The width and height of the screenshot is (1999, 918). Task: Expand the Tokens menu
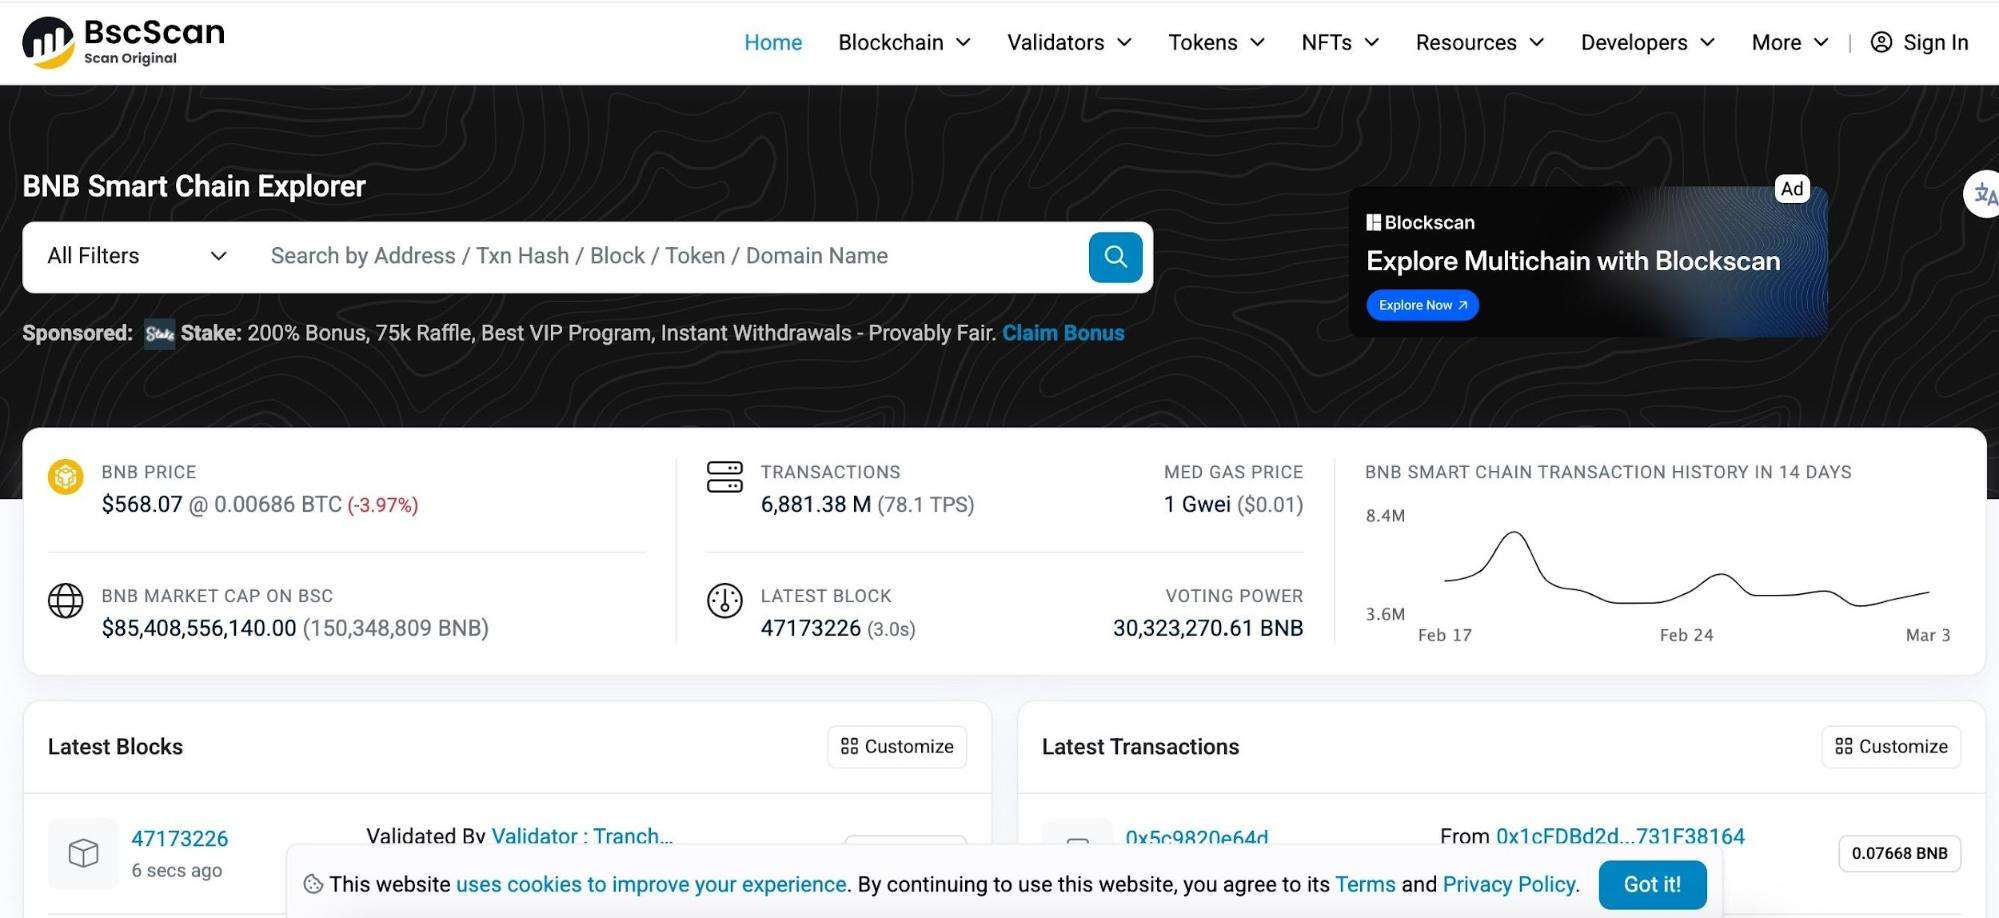(x=1216, y=42)
